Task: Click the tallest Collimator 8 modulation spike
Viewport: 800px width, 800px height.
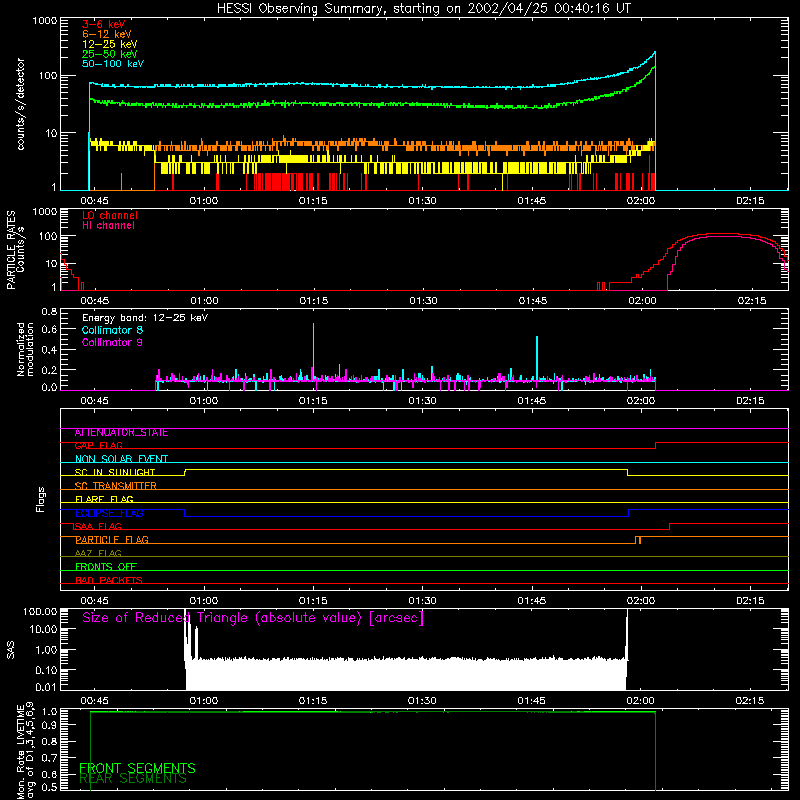Action: pyautogui.click(x=313, y=352)
